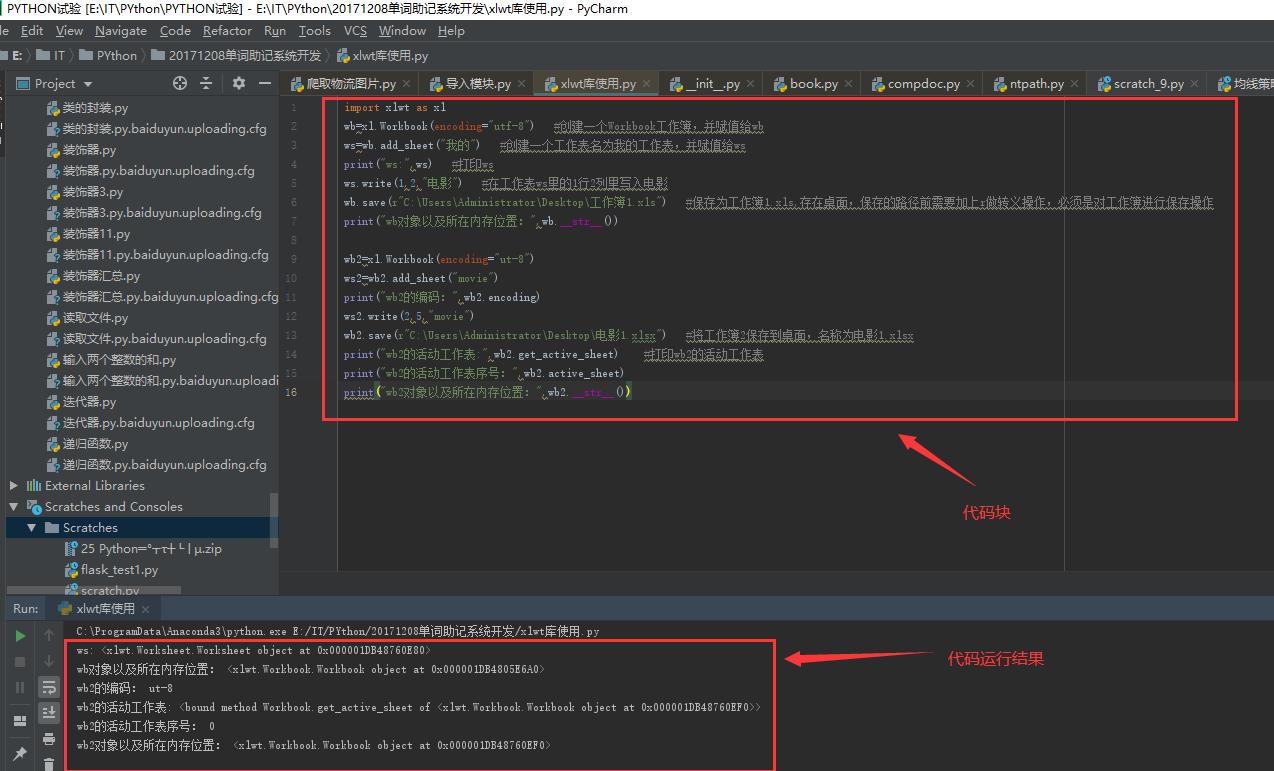Viewport: 1274px width, 771px height.
Task: Click the PYthon breadcrumb in navigation bar
Action: [116, 56]
